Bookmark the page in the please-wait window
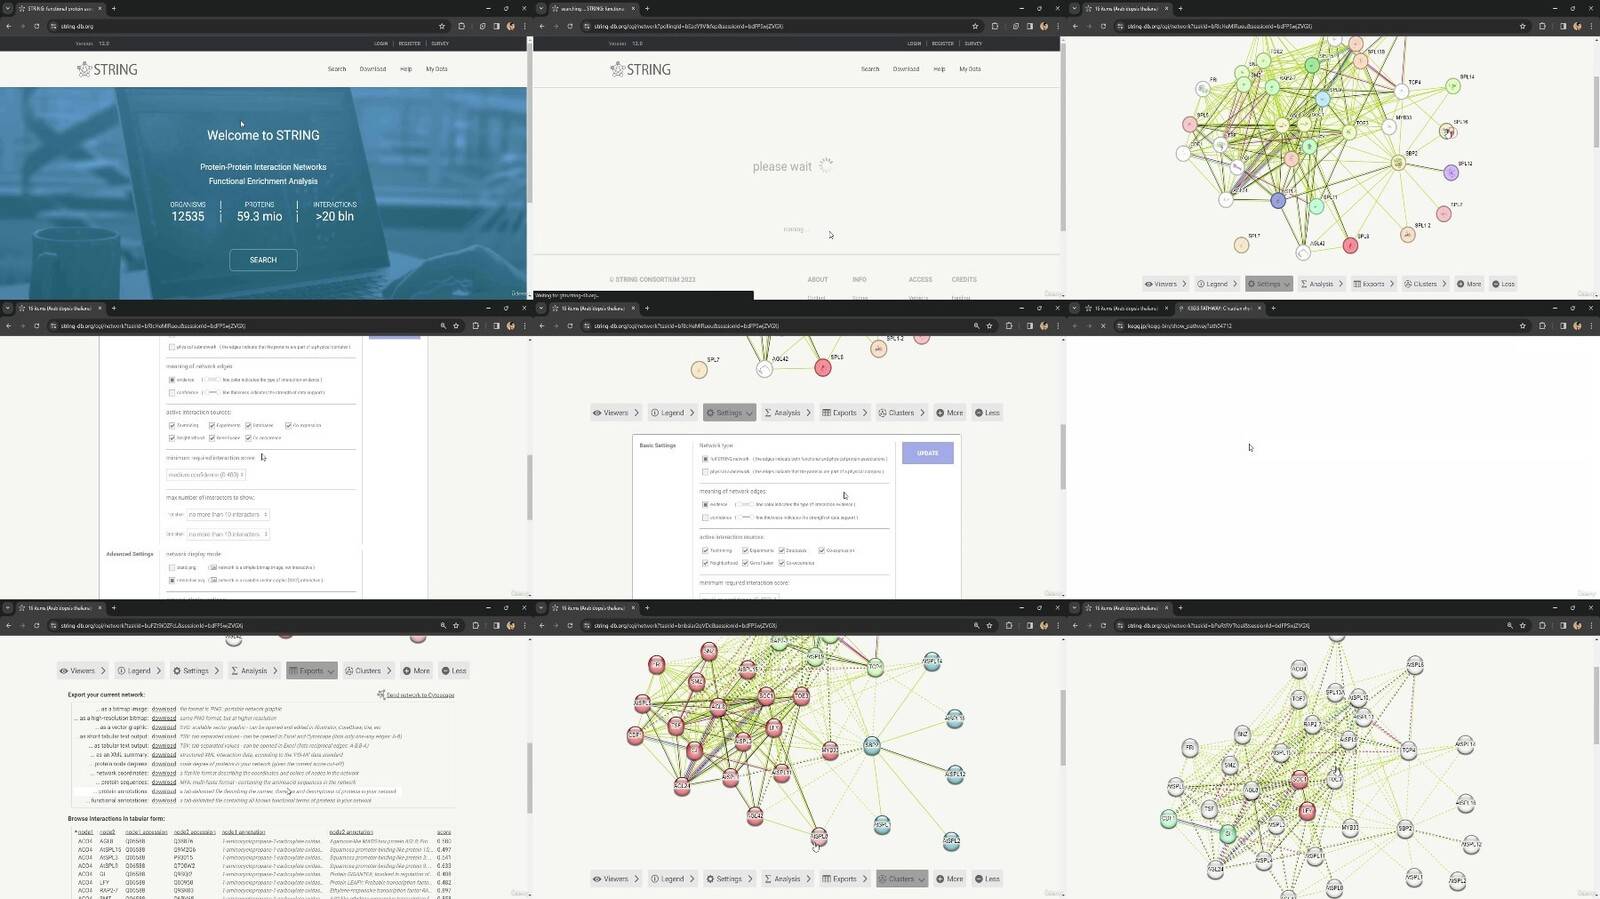1600x899 pixels. point(975,26)
